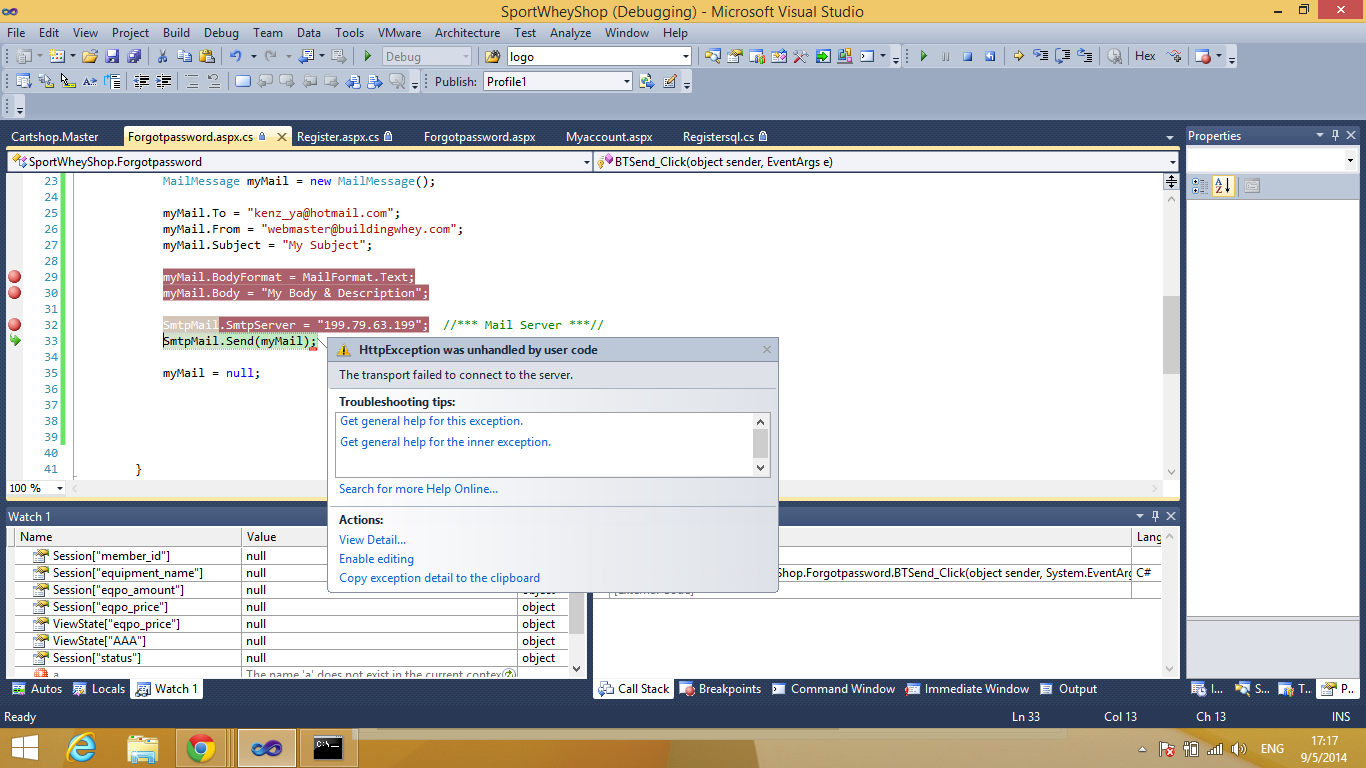Click the Breakpoints window toolbar icon

pyautogui.click(x=1203, y=57)
